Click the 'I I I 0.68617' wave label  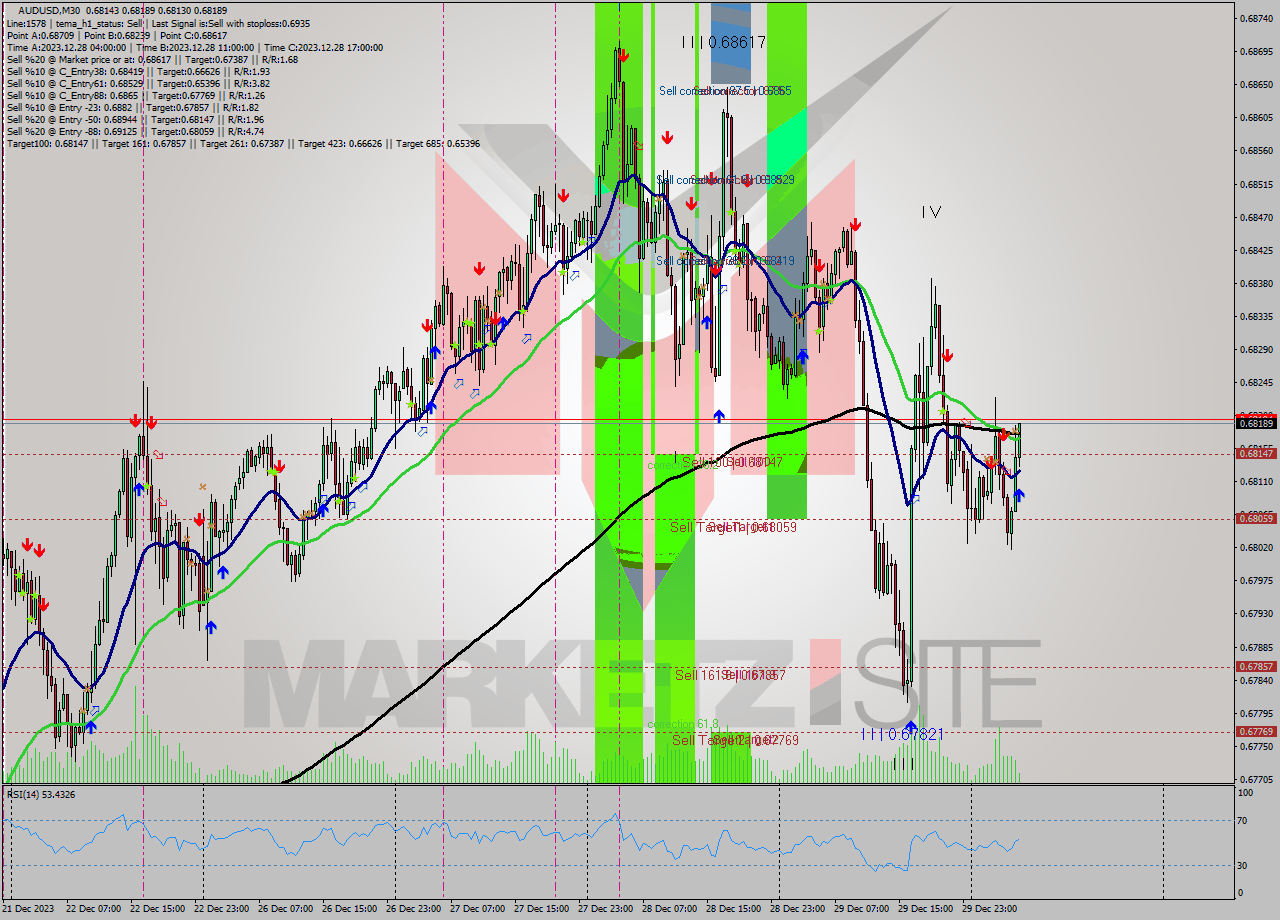(x=723, y=42)
